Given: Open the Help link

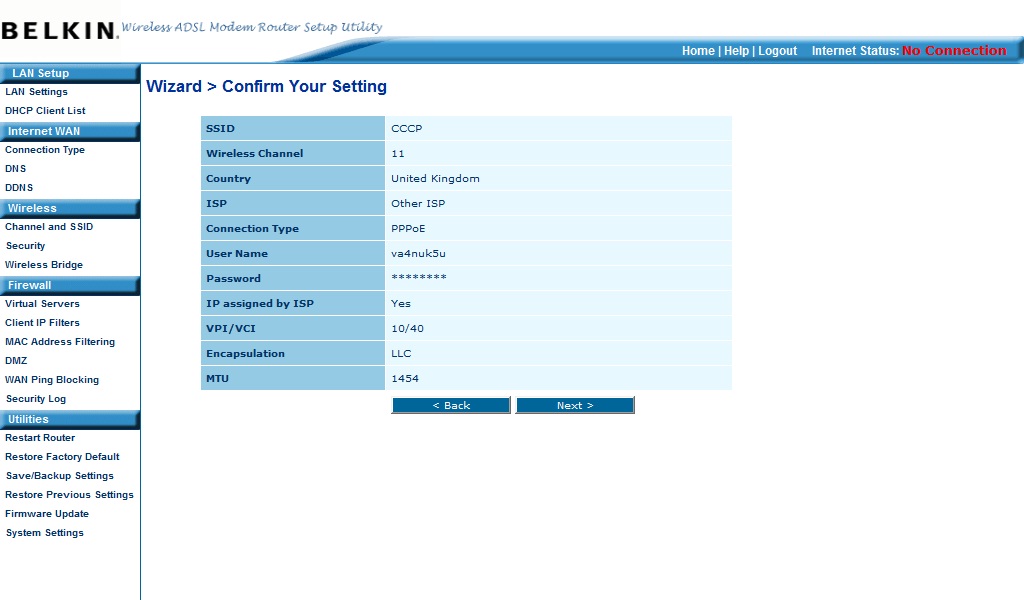Looking at the screenshot, I should click(736, 51).
